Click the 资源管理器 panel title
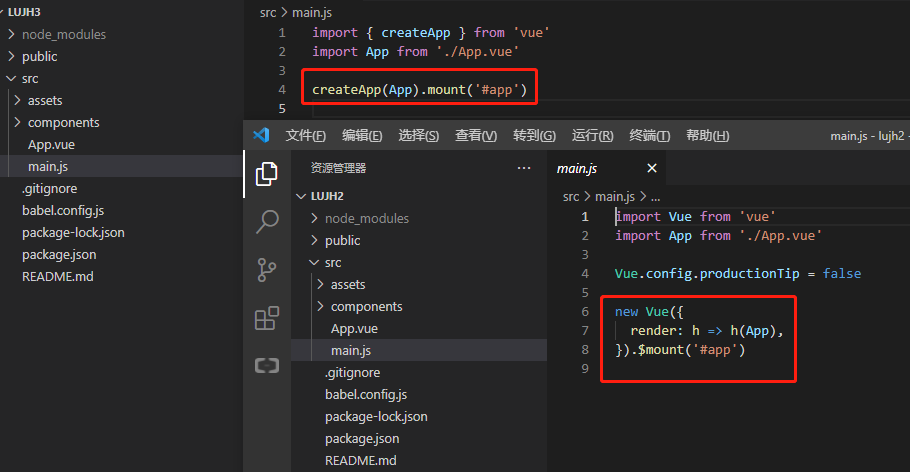 338,168
